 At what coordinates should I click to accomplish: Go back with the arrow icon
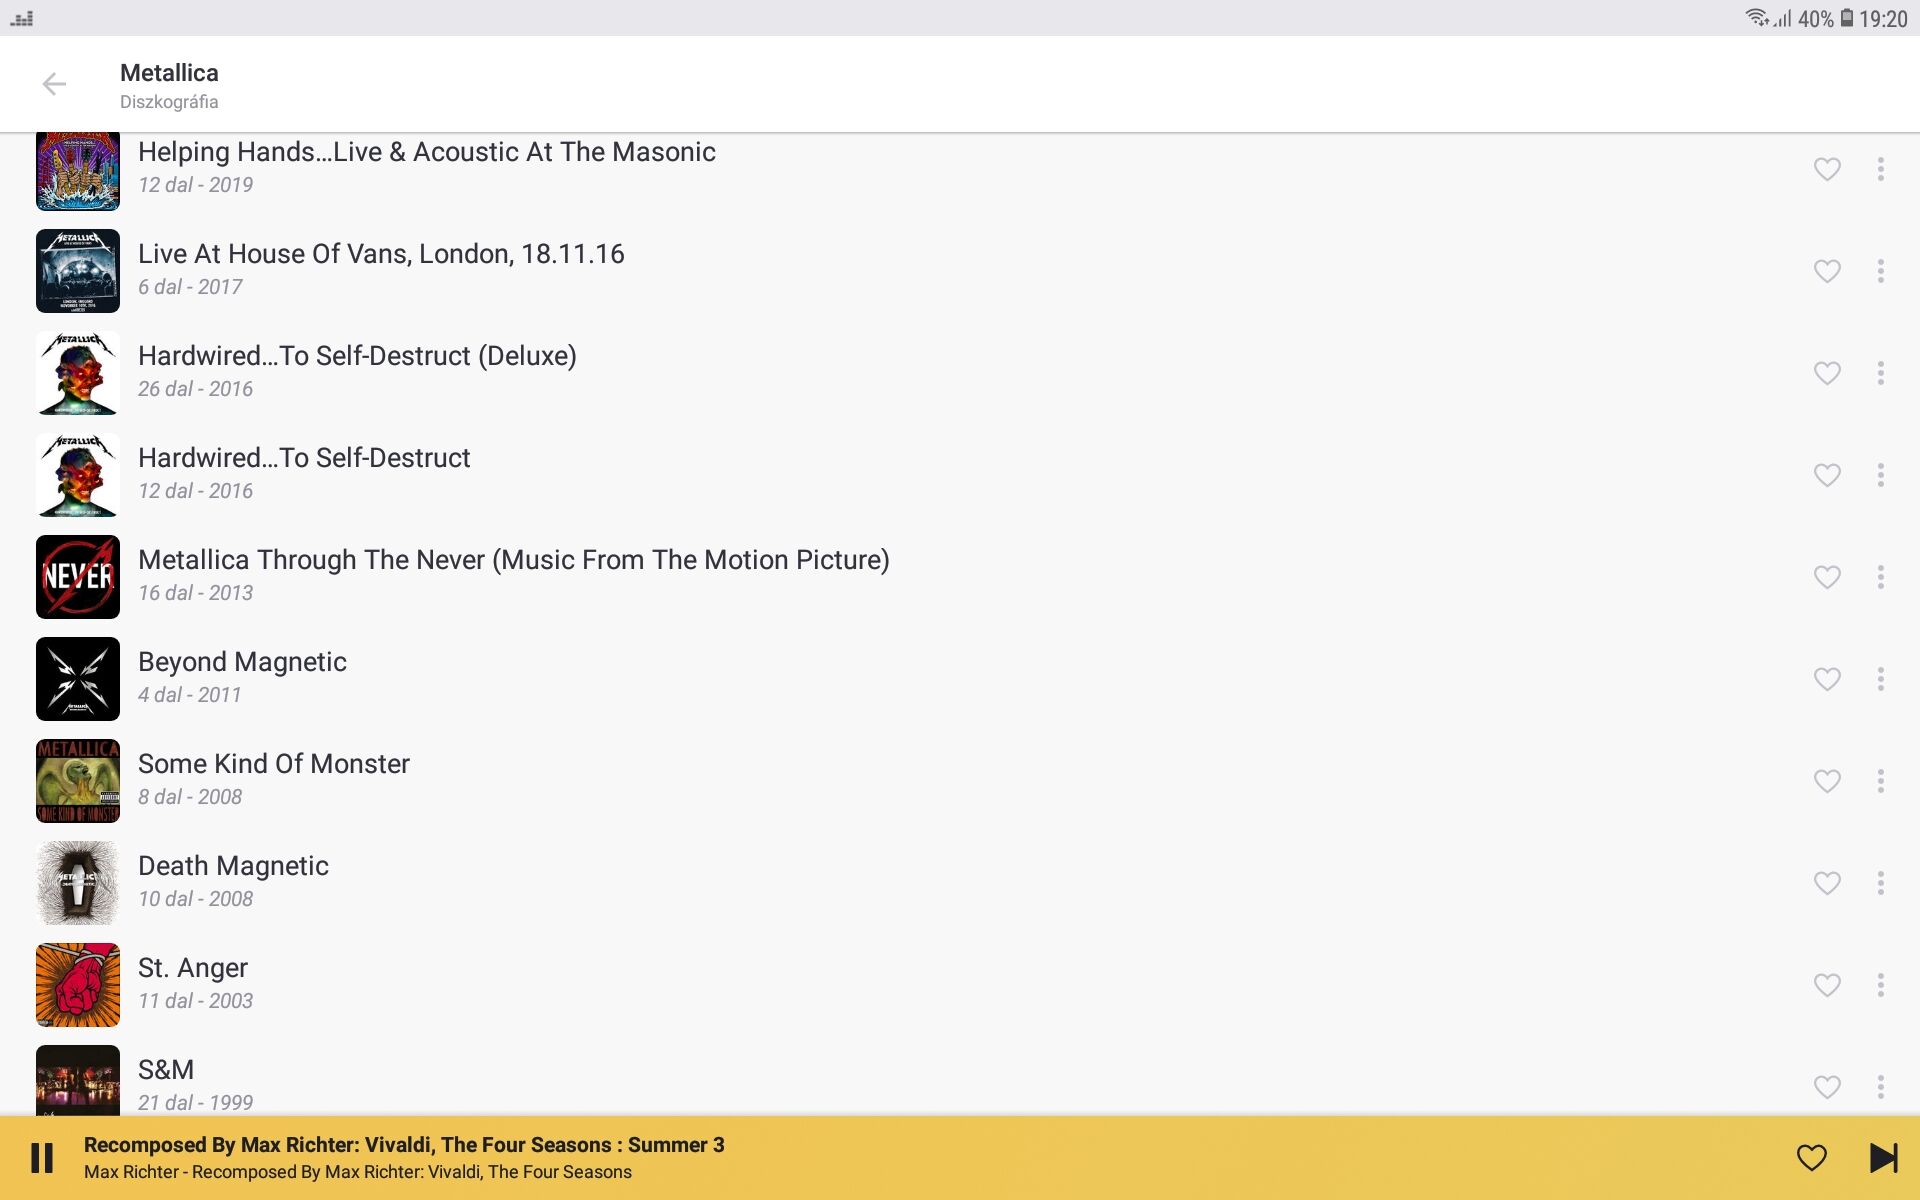pos(54,84)
